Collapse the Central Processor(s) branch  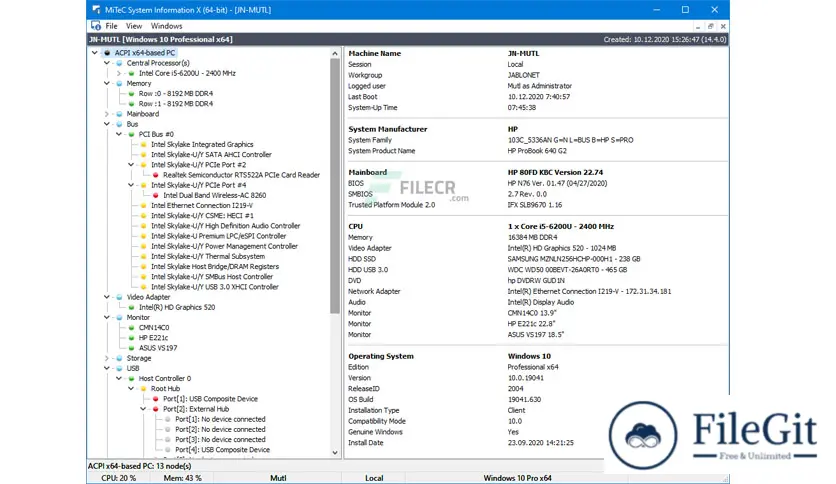point(107,63)
